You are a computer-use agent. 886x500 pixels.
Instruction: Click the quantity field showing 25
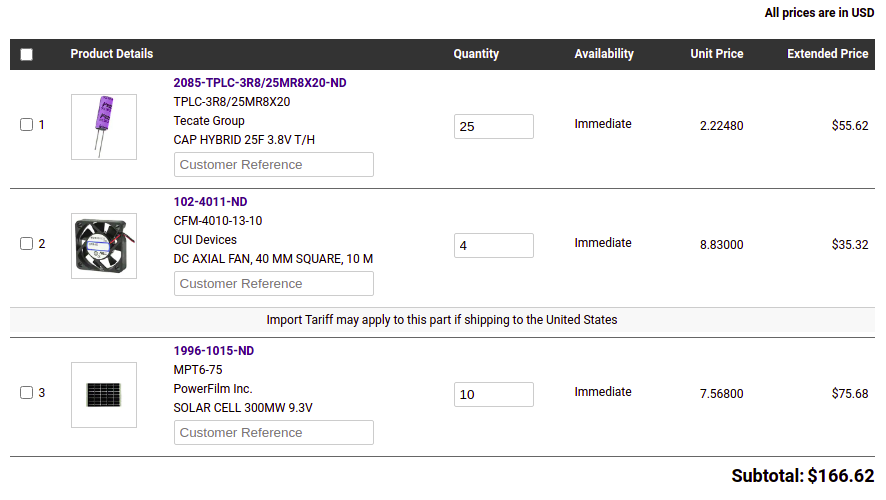493,126
